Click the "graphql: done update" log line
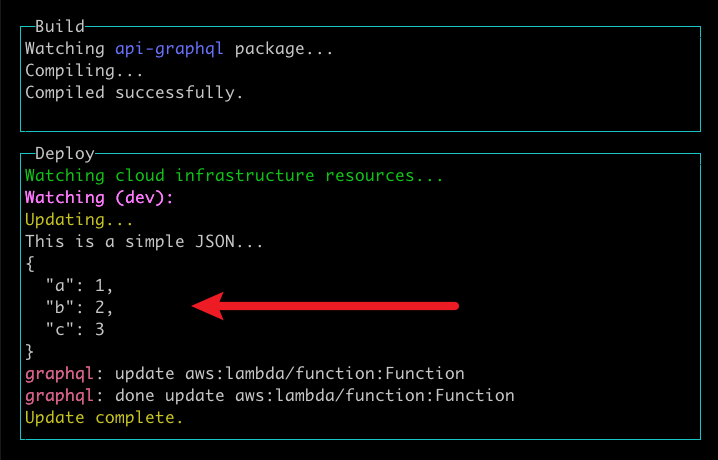718x460 pixels. [269, 395]
